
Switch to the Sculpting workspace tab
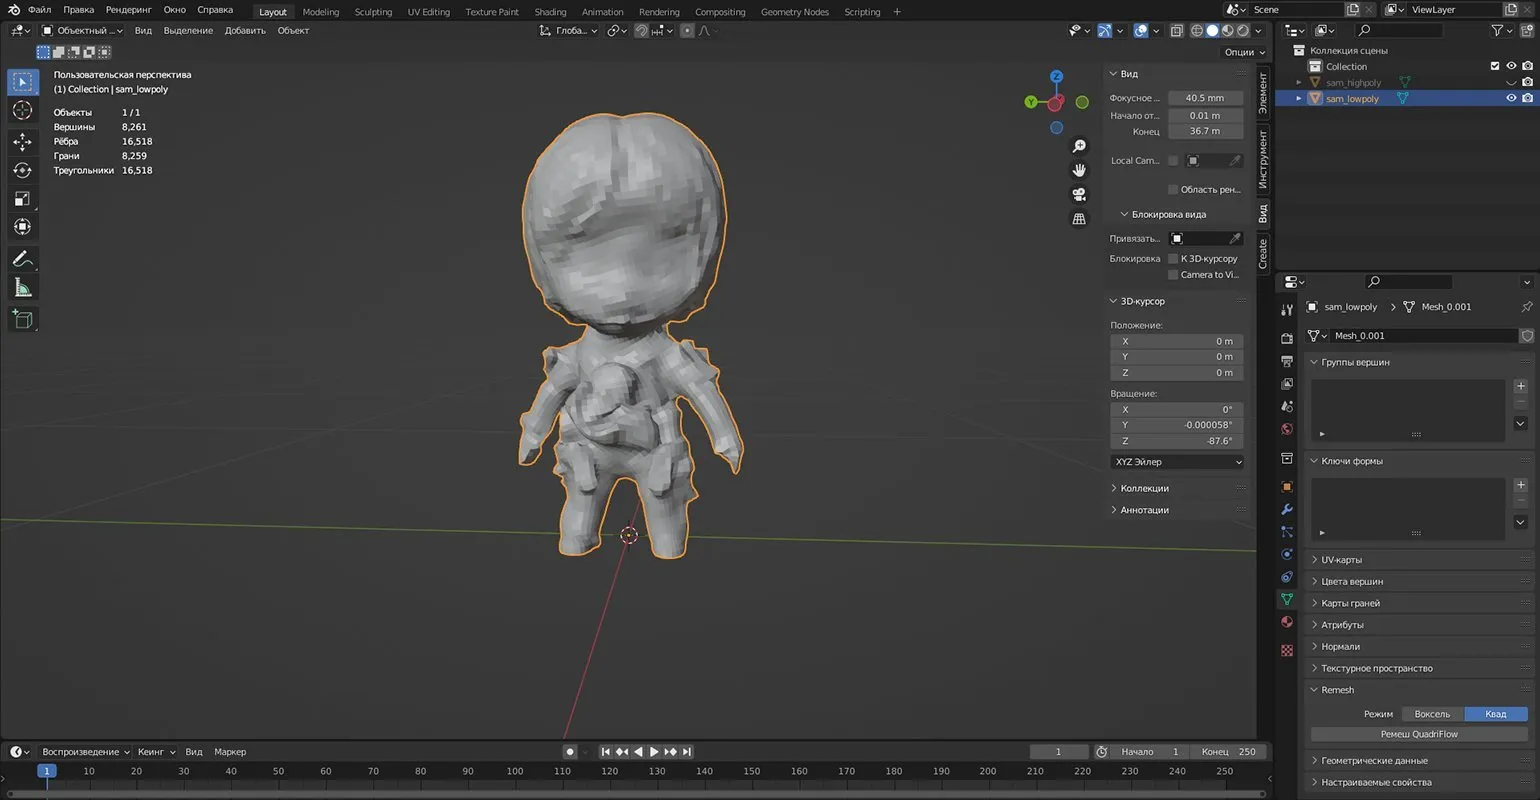tap(373, 12)
